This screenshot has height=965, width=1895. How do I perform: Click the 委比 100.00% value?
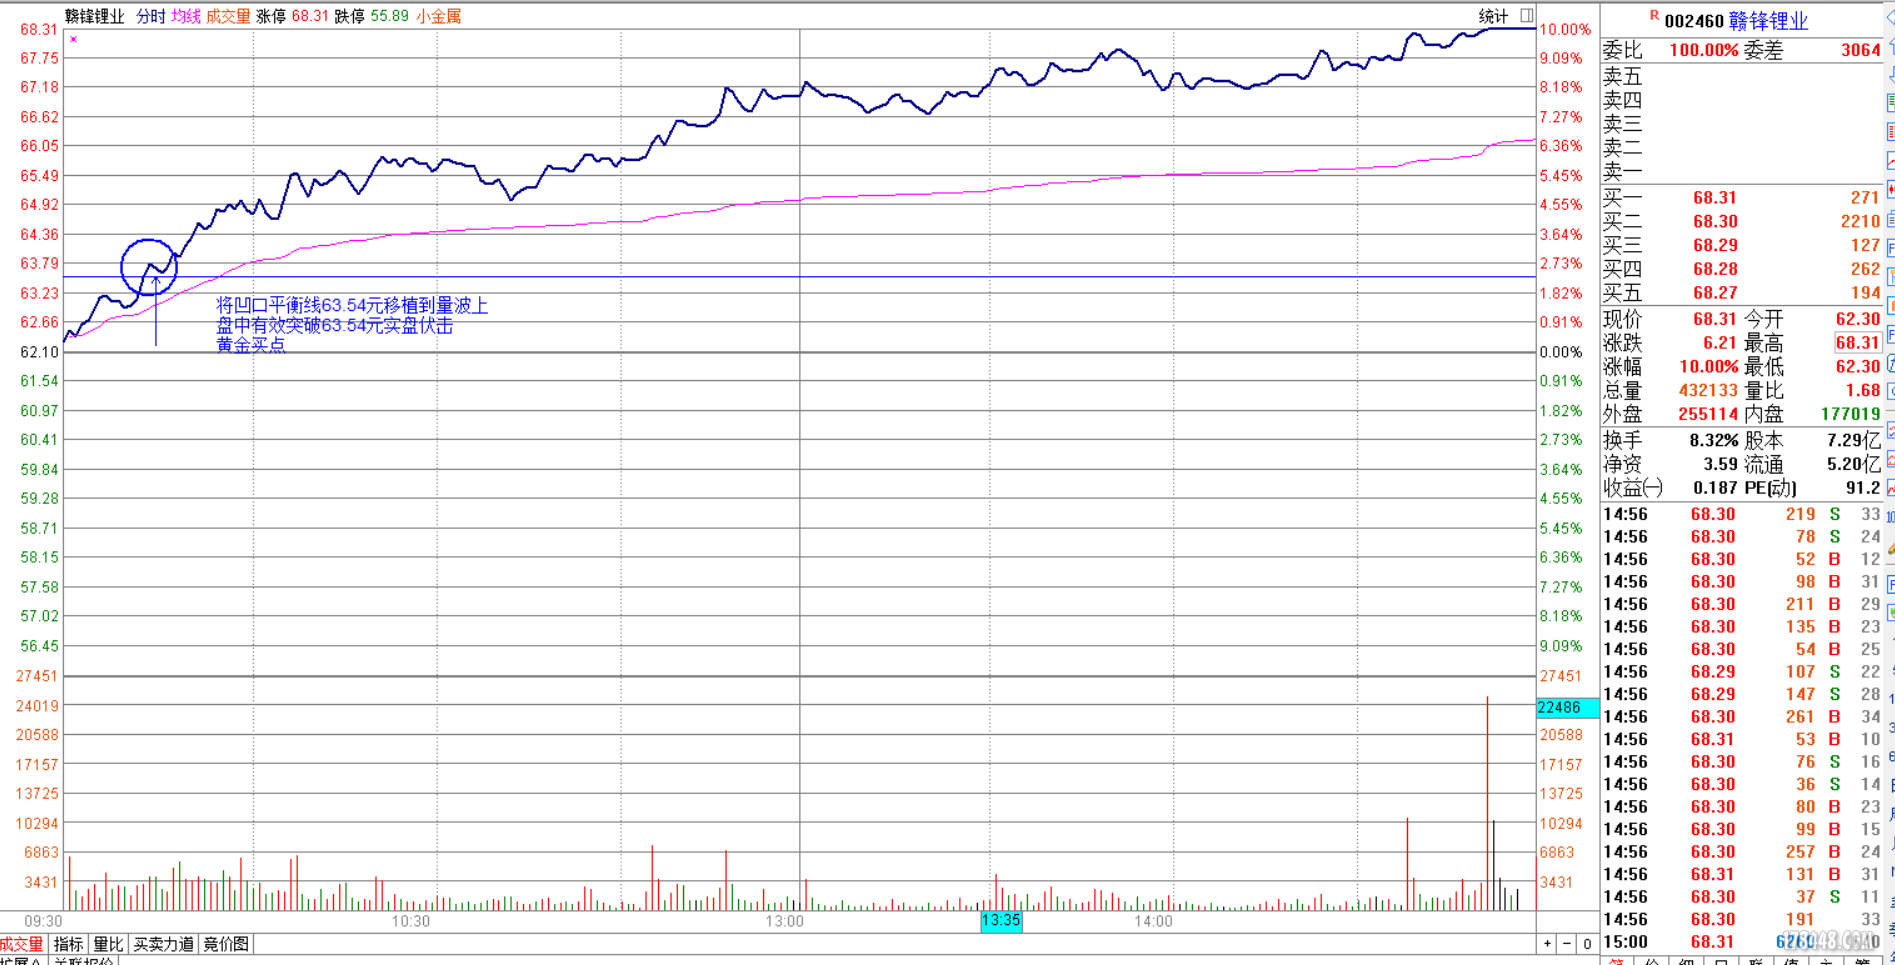click(x=1703, y=50)
